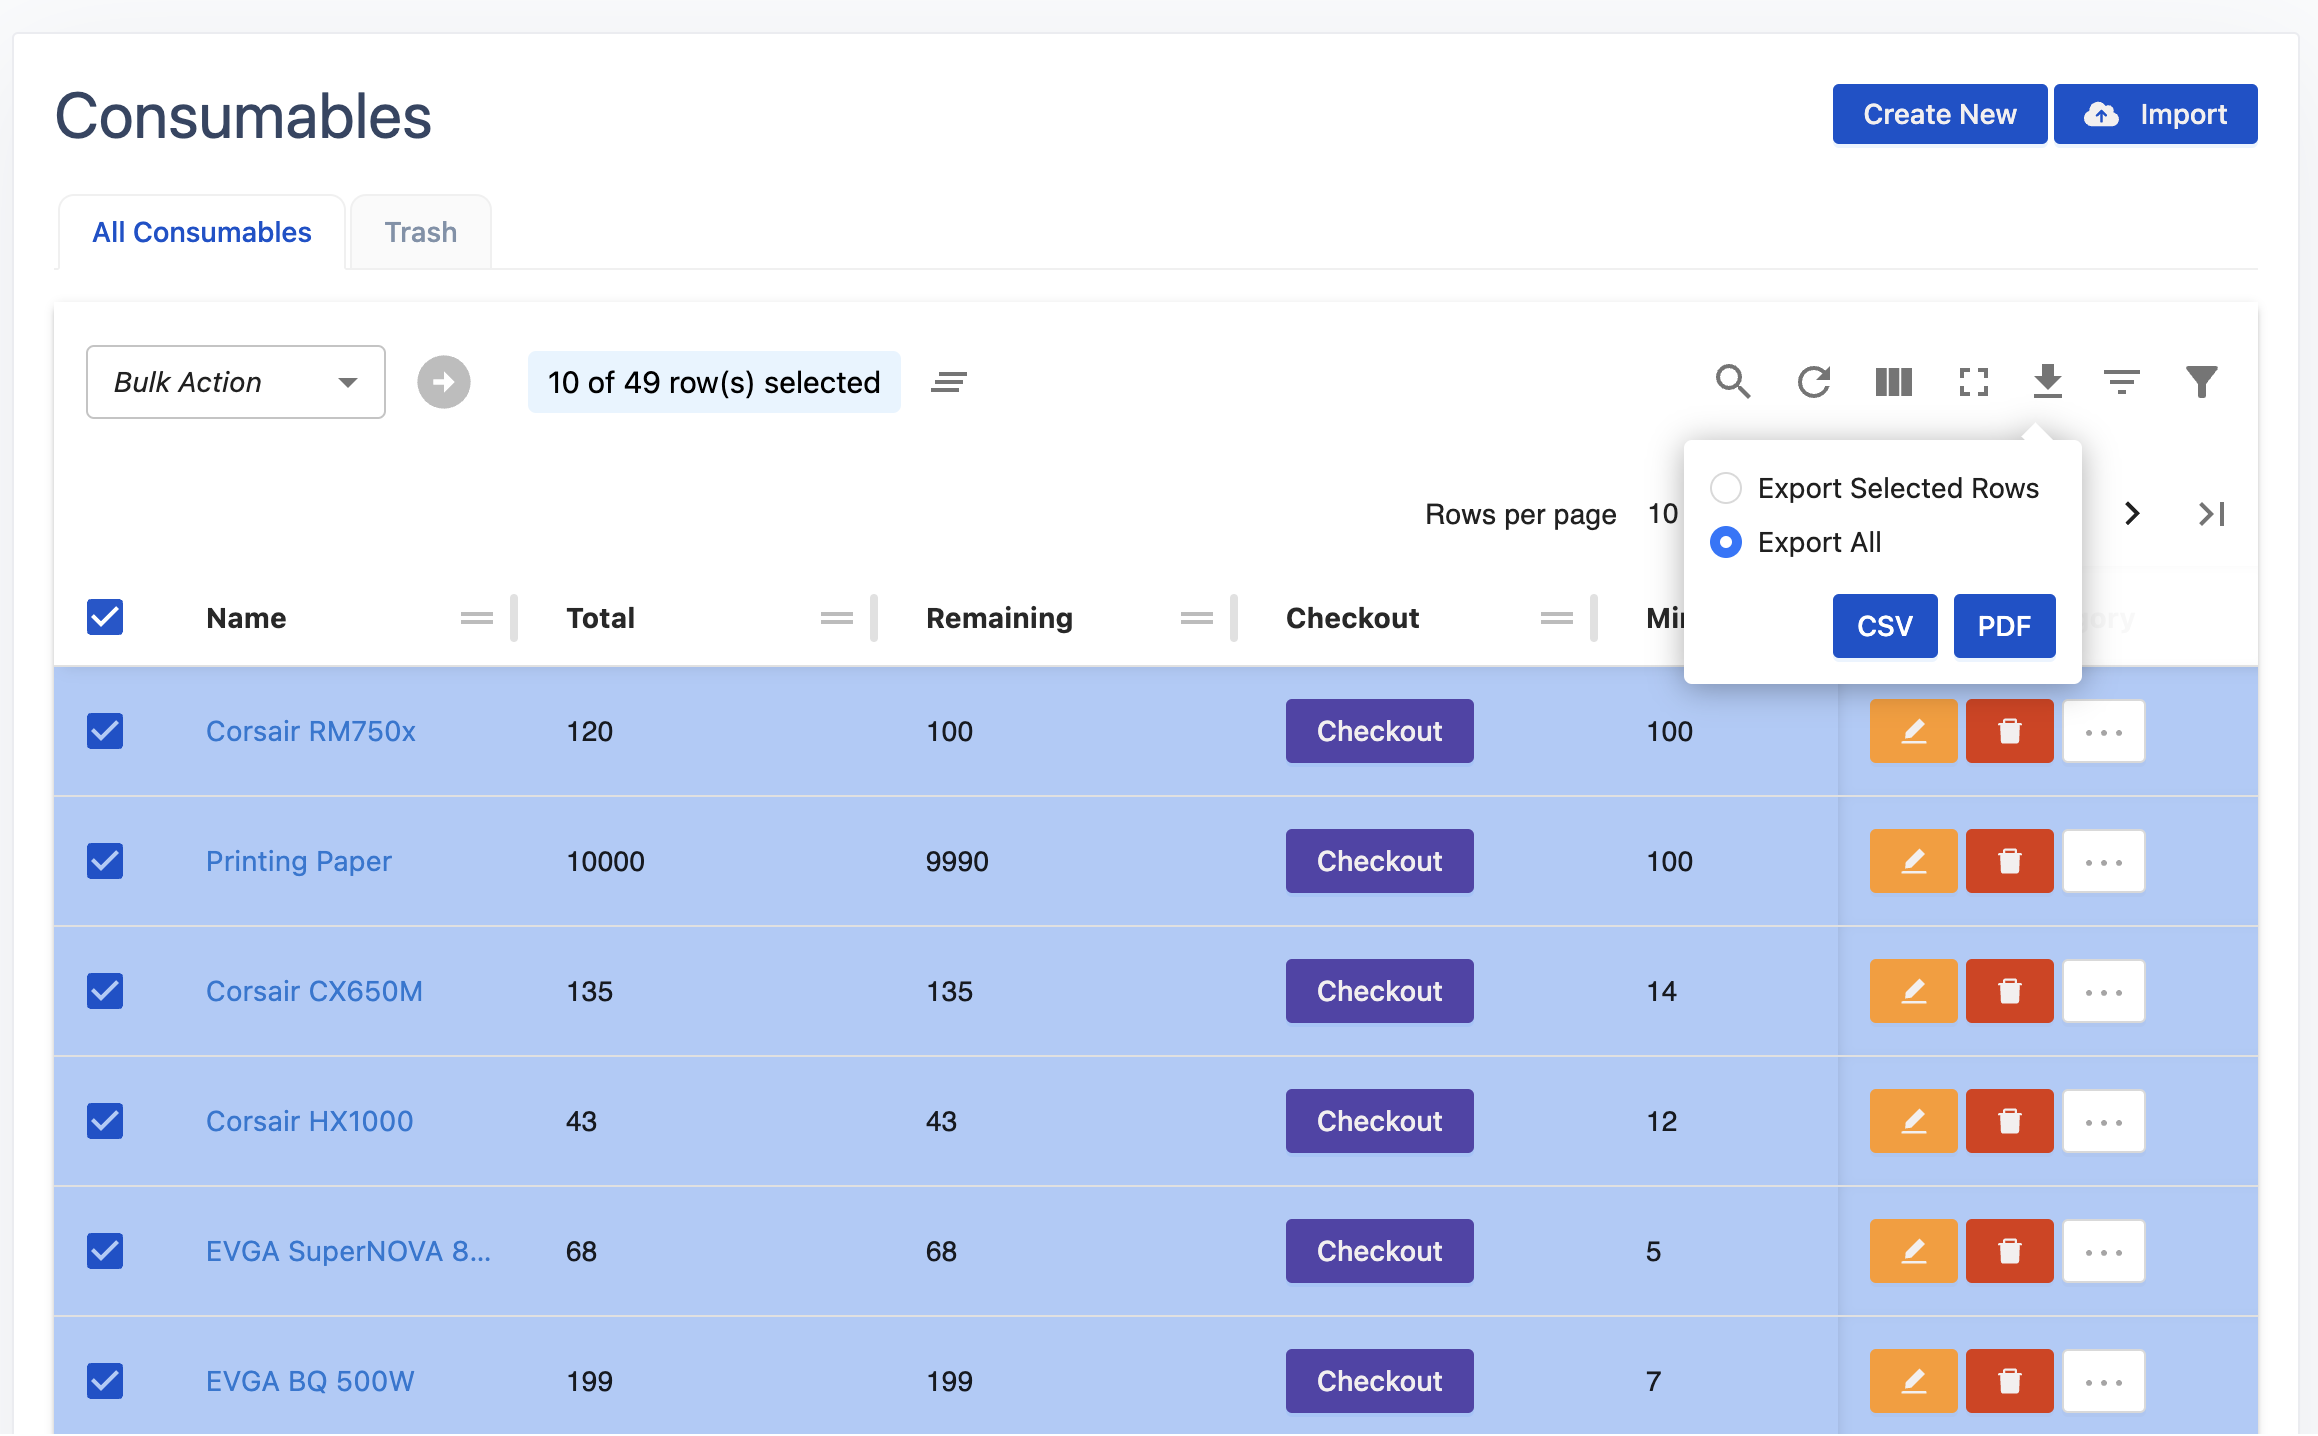
Task: Click the Import button
Action: [2155, 114]
